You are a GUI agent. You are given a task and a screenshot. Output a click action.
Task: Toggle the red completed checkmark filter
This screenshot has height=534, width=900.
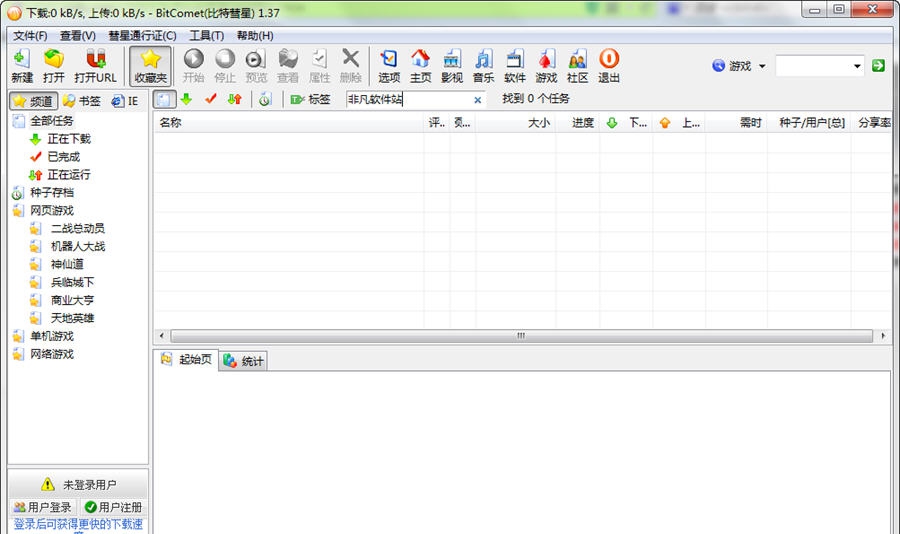(210, 99)
